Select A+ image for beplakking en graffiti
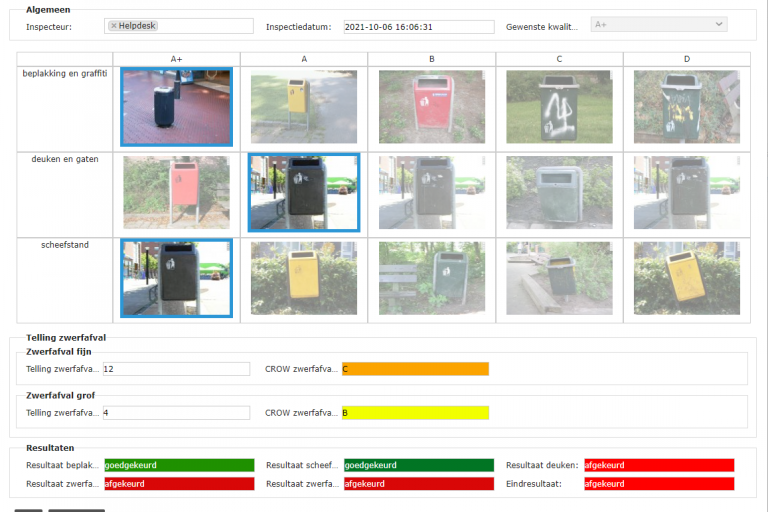The height and width of the screenshot is (512, 768). pyautogui.click(x=176, y=107)
